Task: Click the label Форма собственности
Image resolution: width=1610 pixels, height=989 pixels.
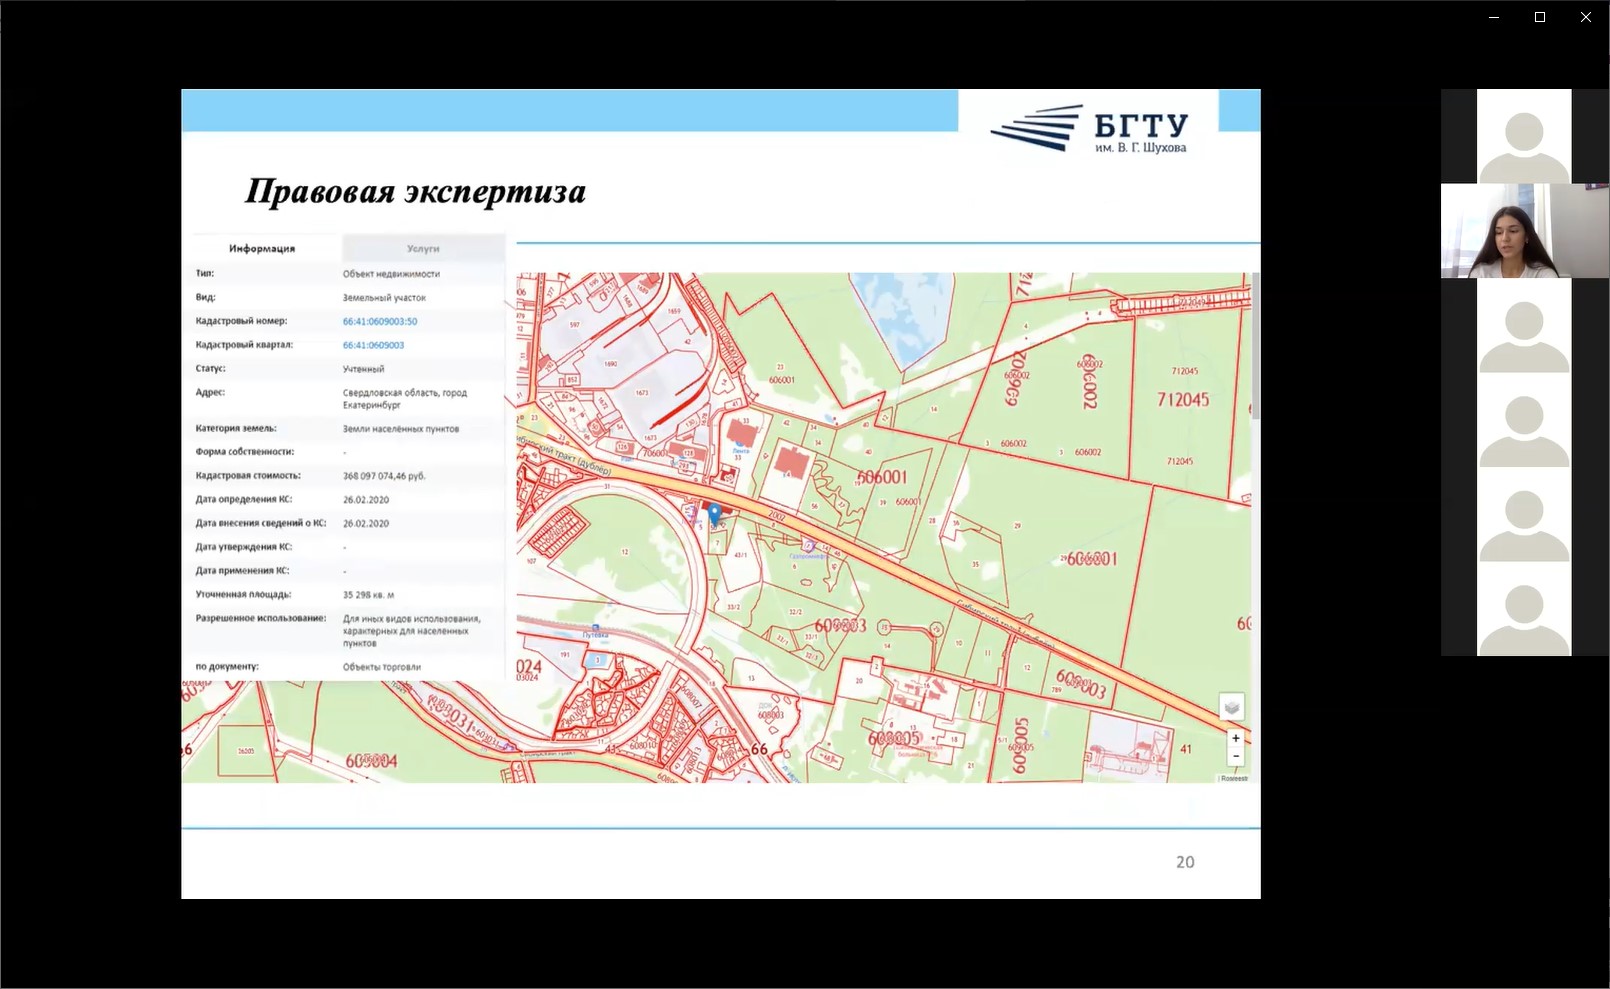Action: (245, 452)
